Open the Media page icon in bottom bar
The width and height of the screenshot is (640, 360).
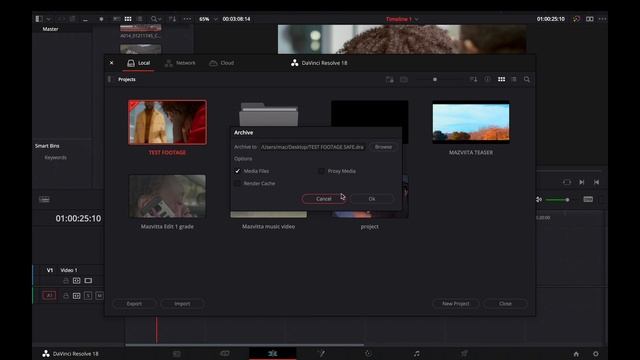click(176, 353)
